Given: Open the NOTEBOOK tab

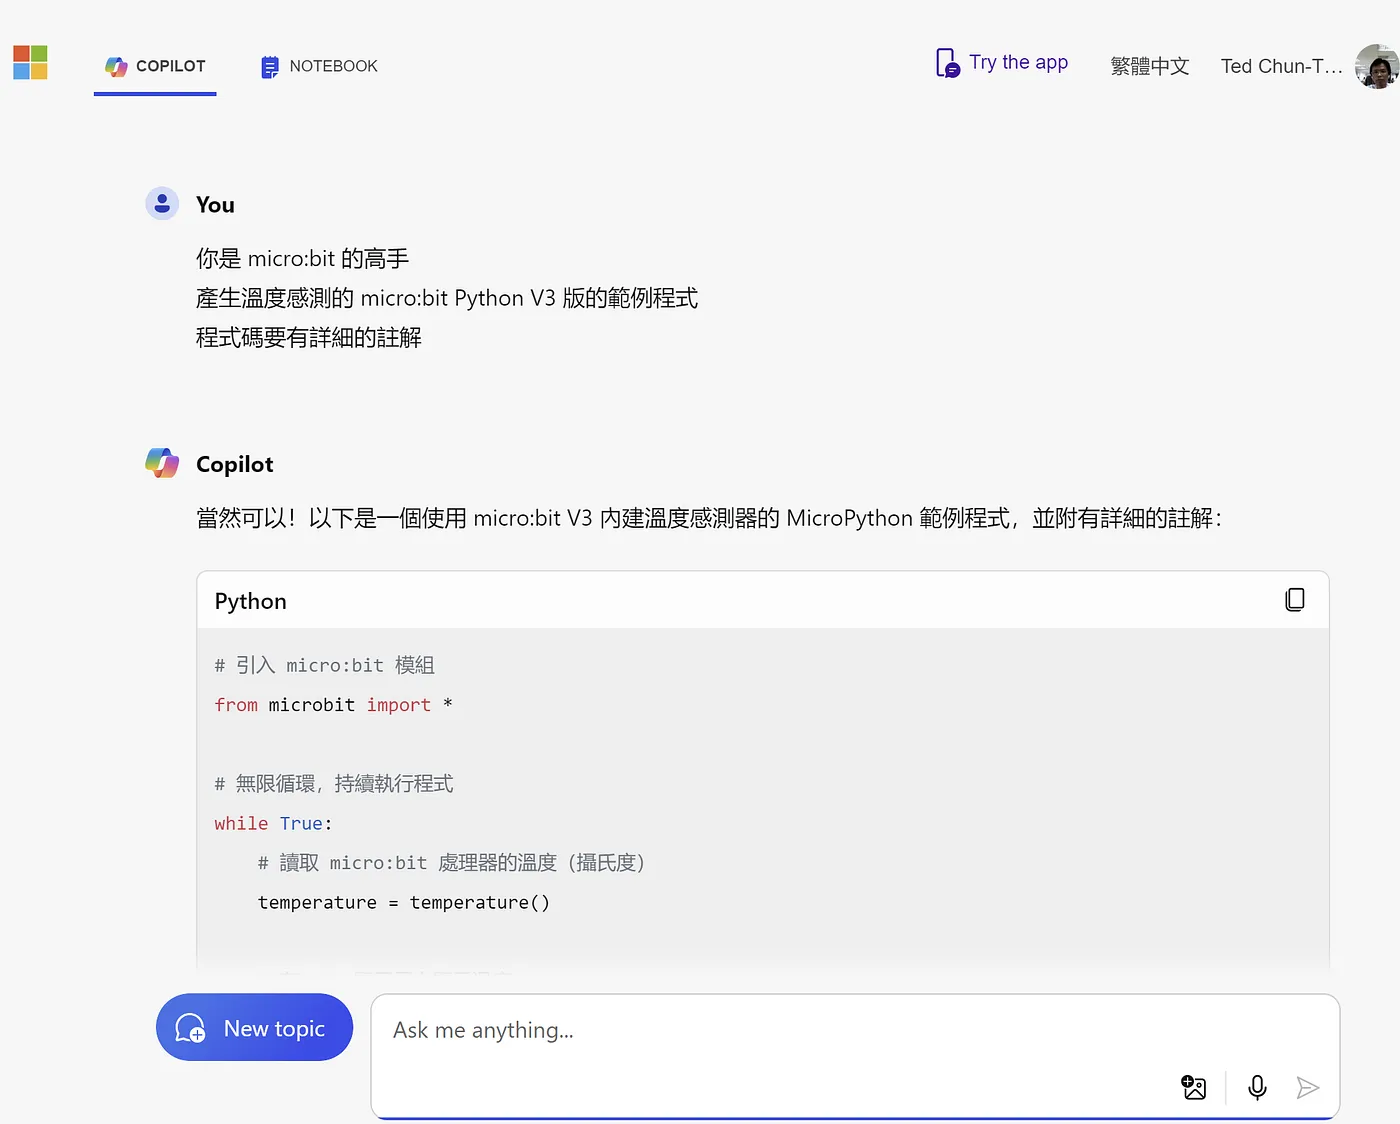Looking at the screenshot, I should 319,66.
